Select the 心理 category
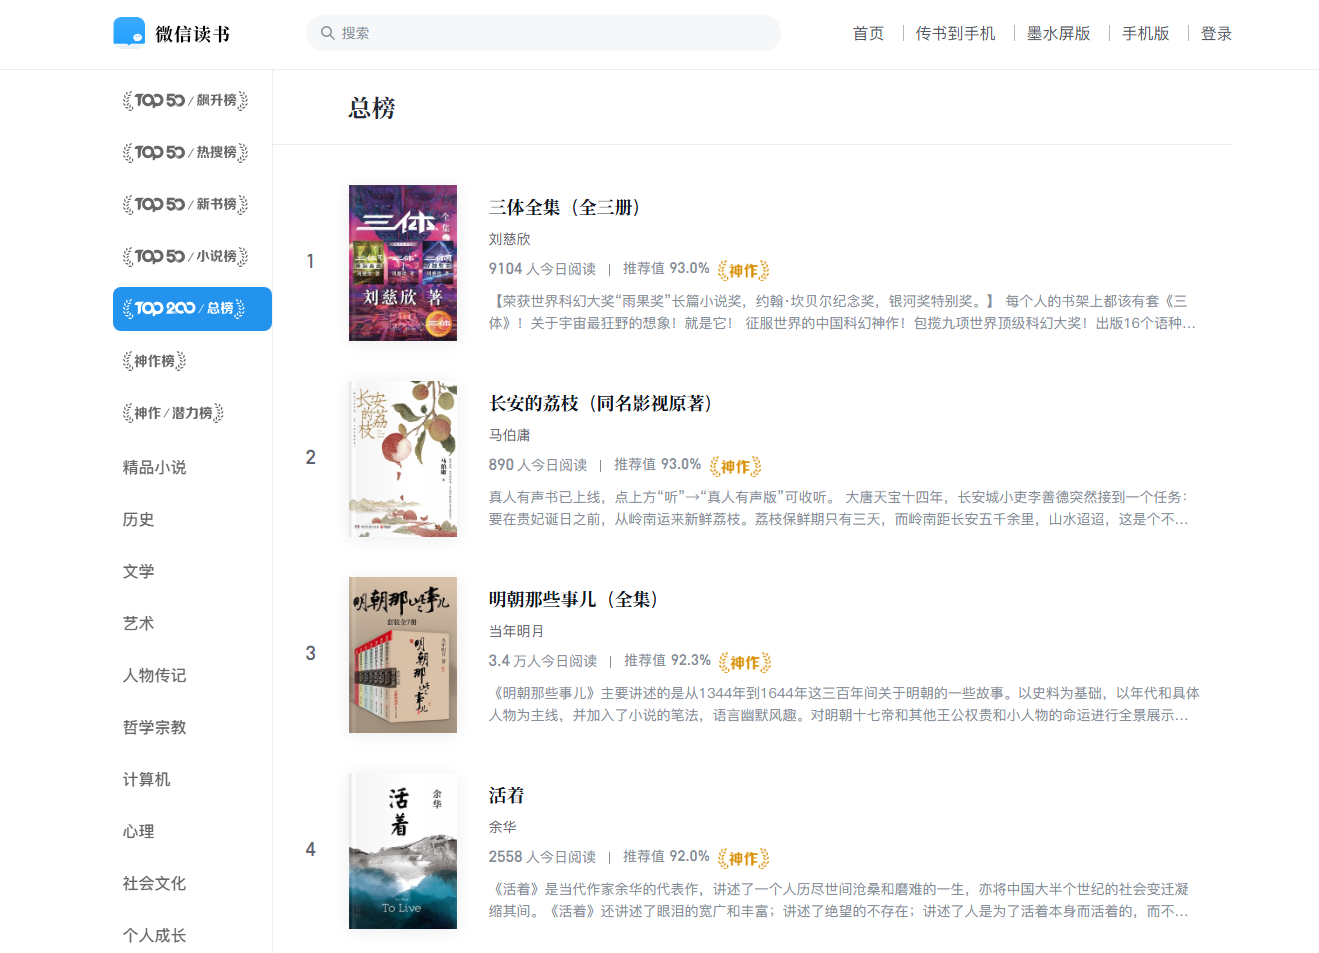The image size is (1319, 953). (x=139, y=831)
